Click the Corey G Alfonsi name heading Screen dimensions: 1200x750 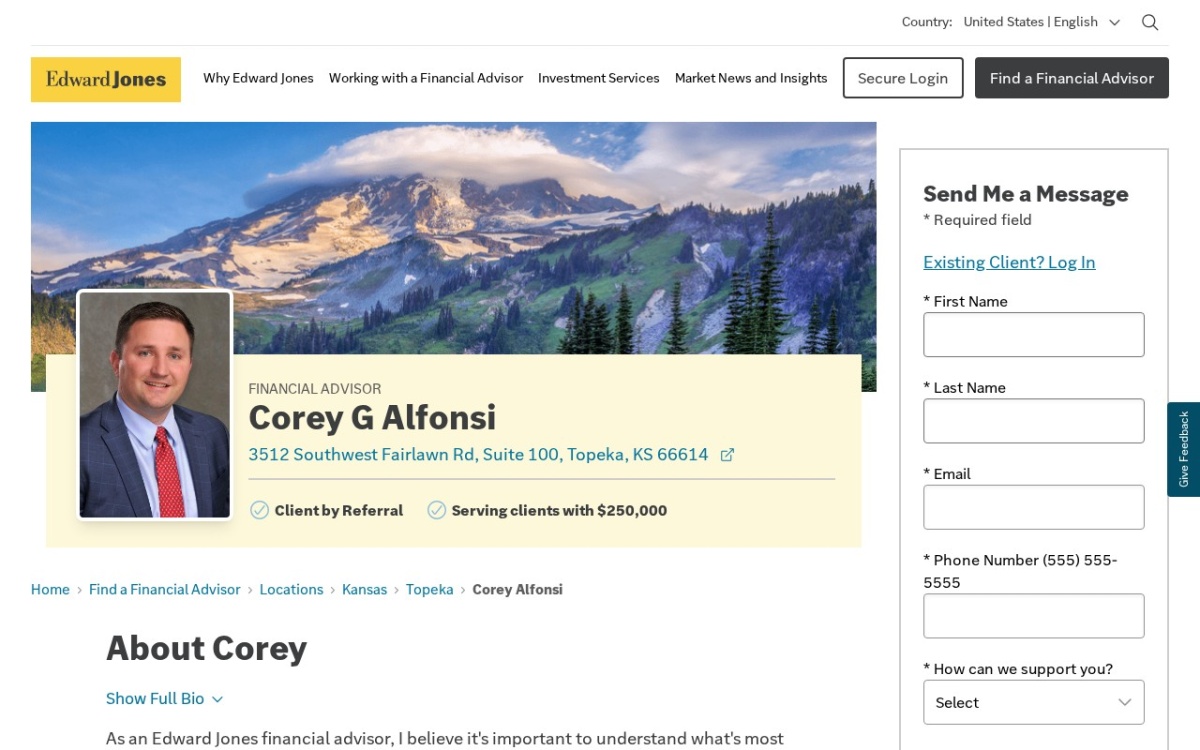[372, 417]
